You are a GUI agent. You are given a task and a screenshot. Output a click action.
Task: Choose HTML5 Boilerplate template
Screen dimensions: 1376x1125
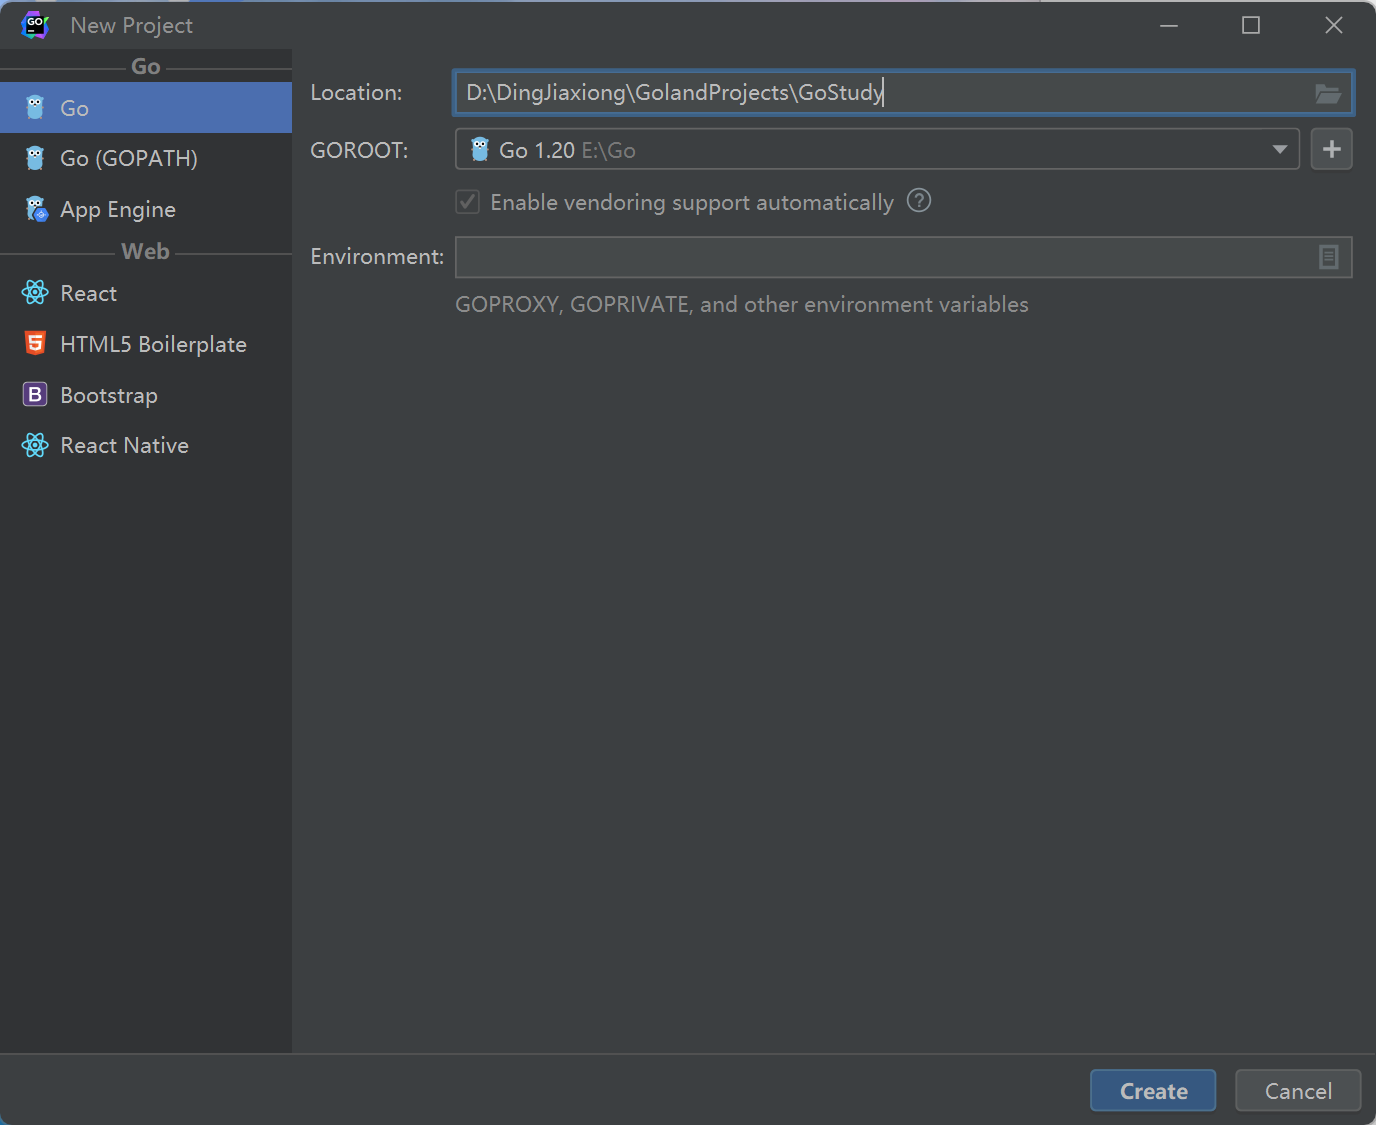tap(146, 344)
